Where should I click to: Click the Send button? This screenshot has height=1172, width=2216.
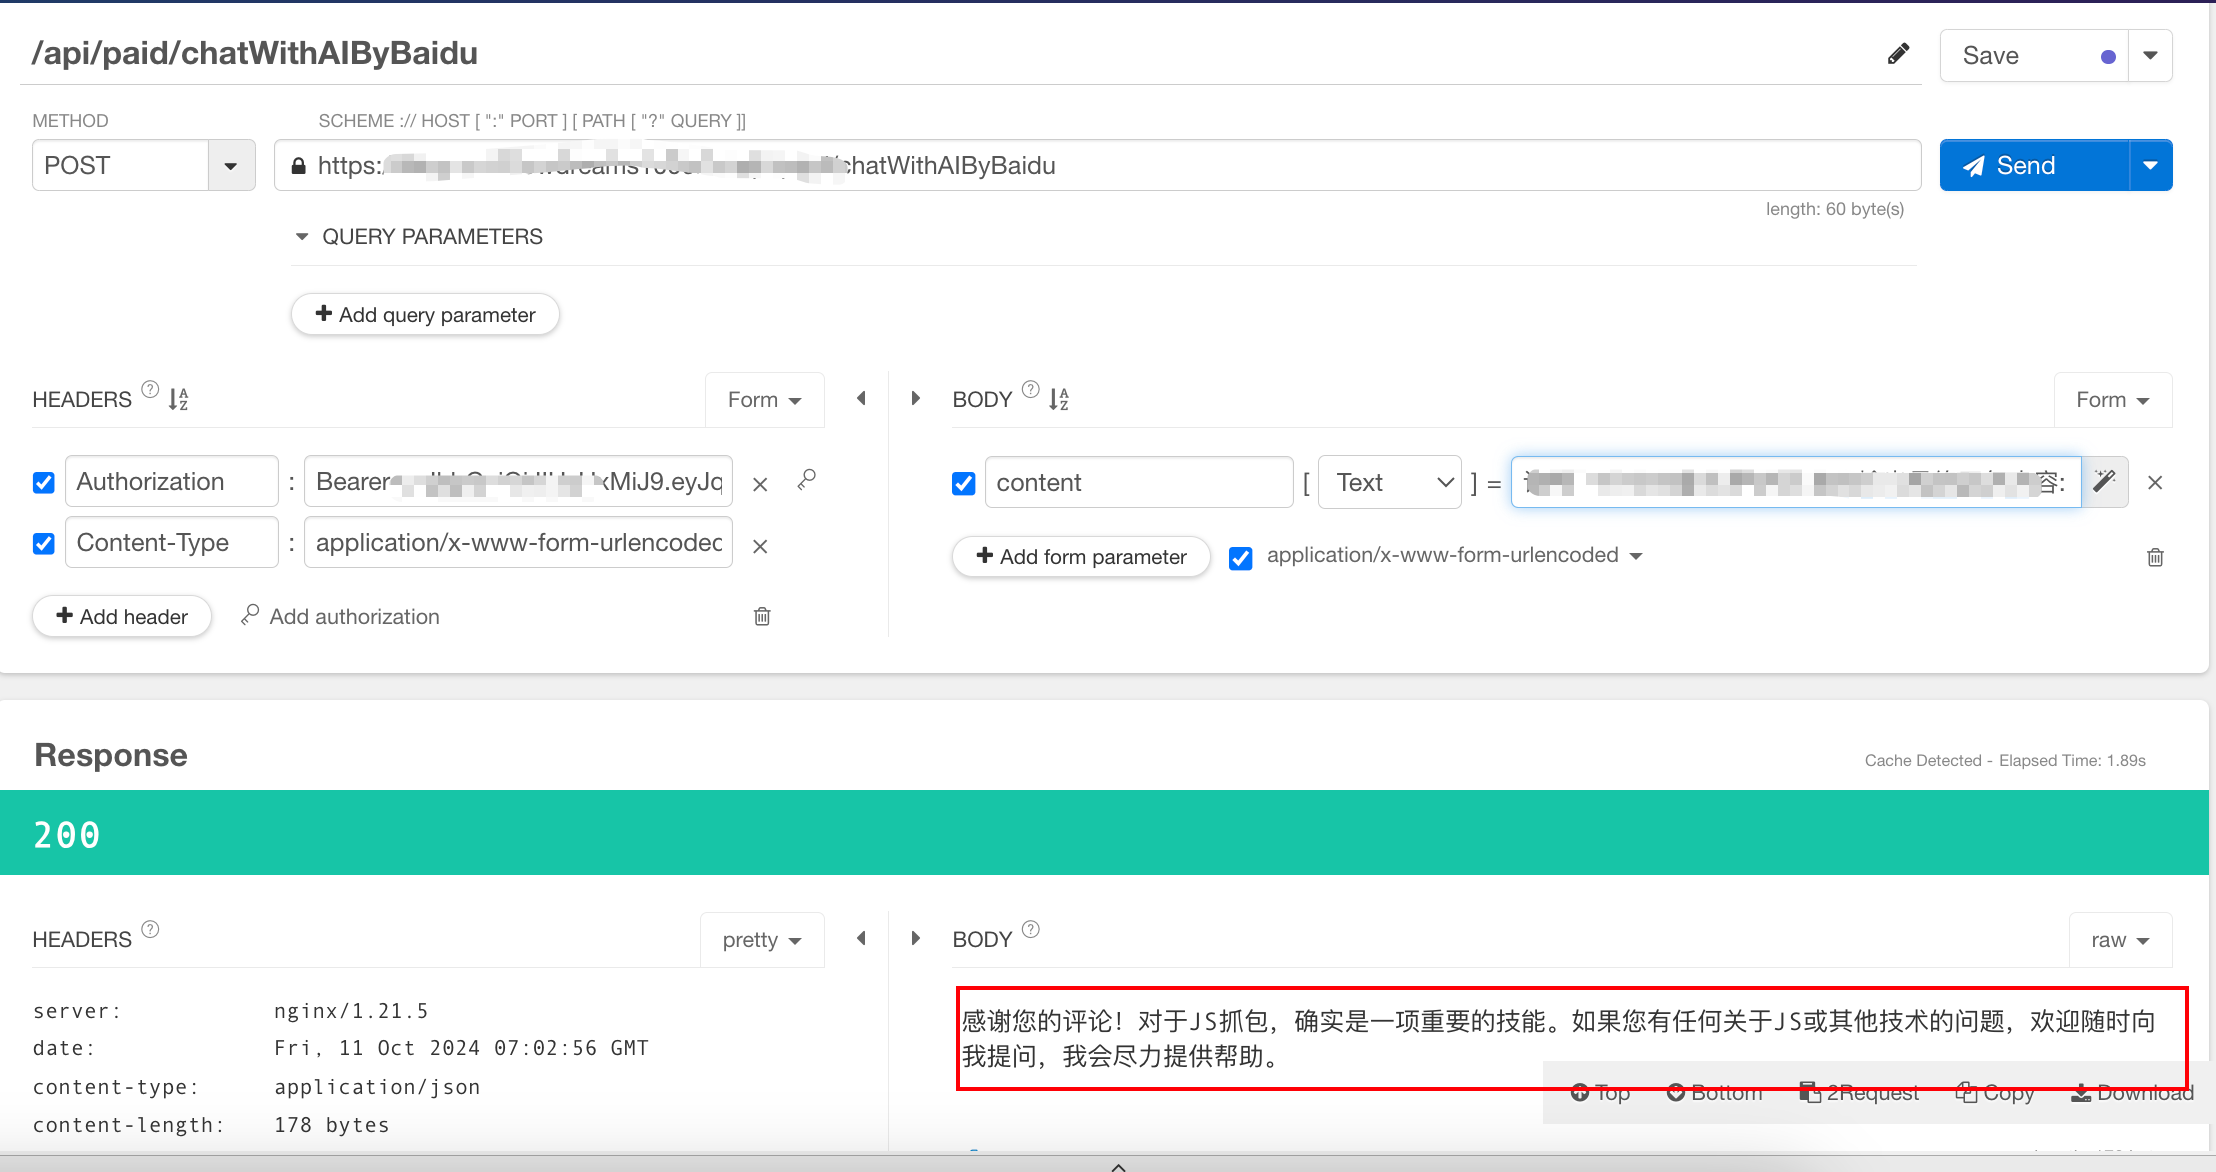(x=2033, y=166)
